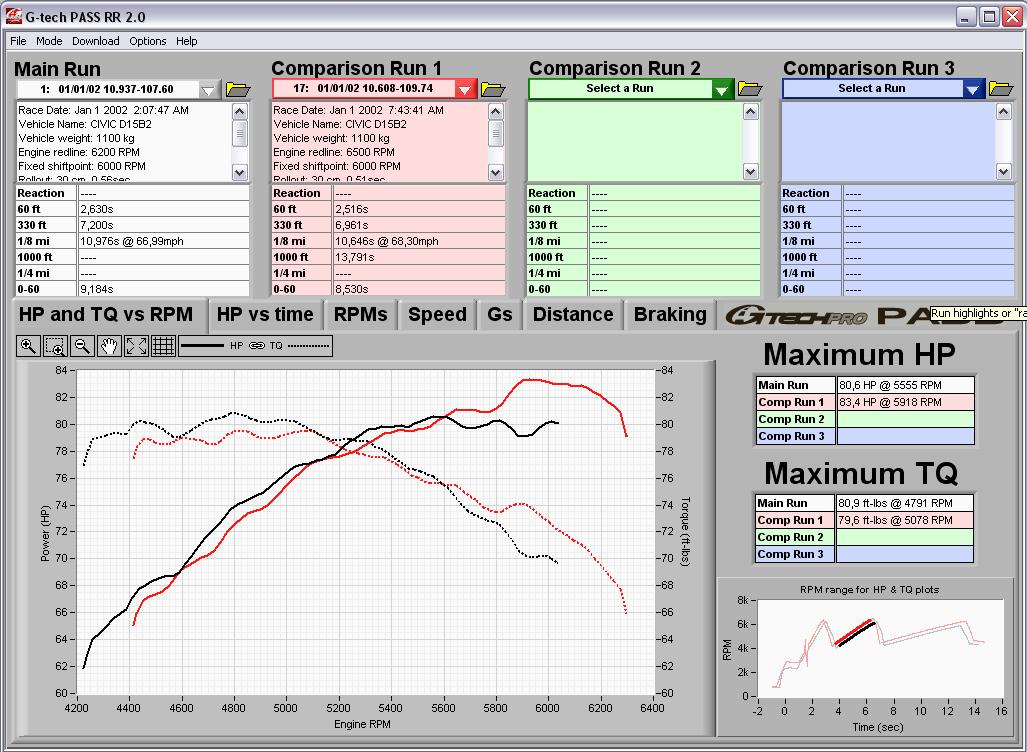This screenshot has height=752, width=1027.
Task: Open Comparison Run 2 'Select a Run' dropdown
Action: click(x=723, y=90)
